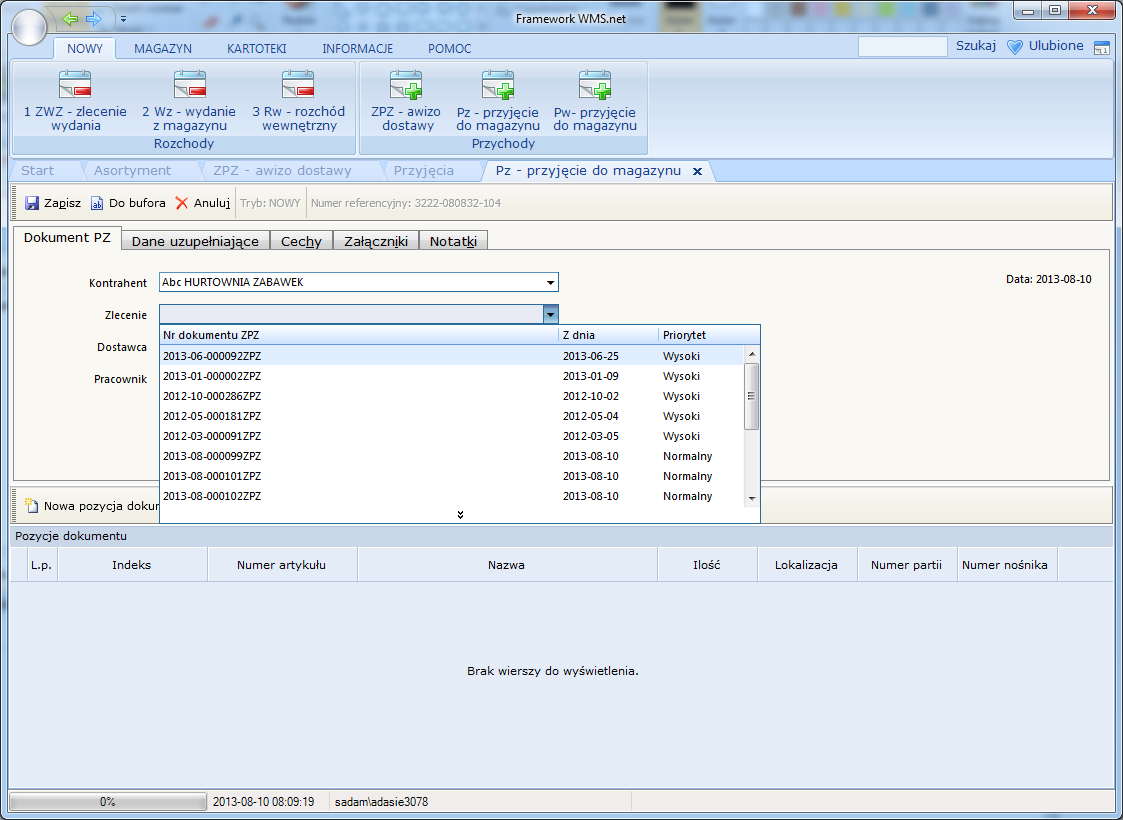Click the ribbon search input field
The height and width of the screenshot is (820, 1123).
click(x=902, y=47)
